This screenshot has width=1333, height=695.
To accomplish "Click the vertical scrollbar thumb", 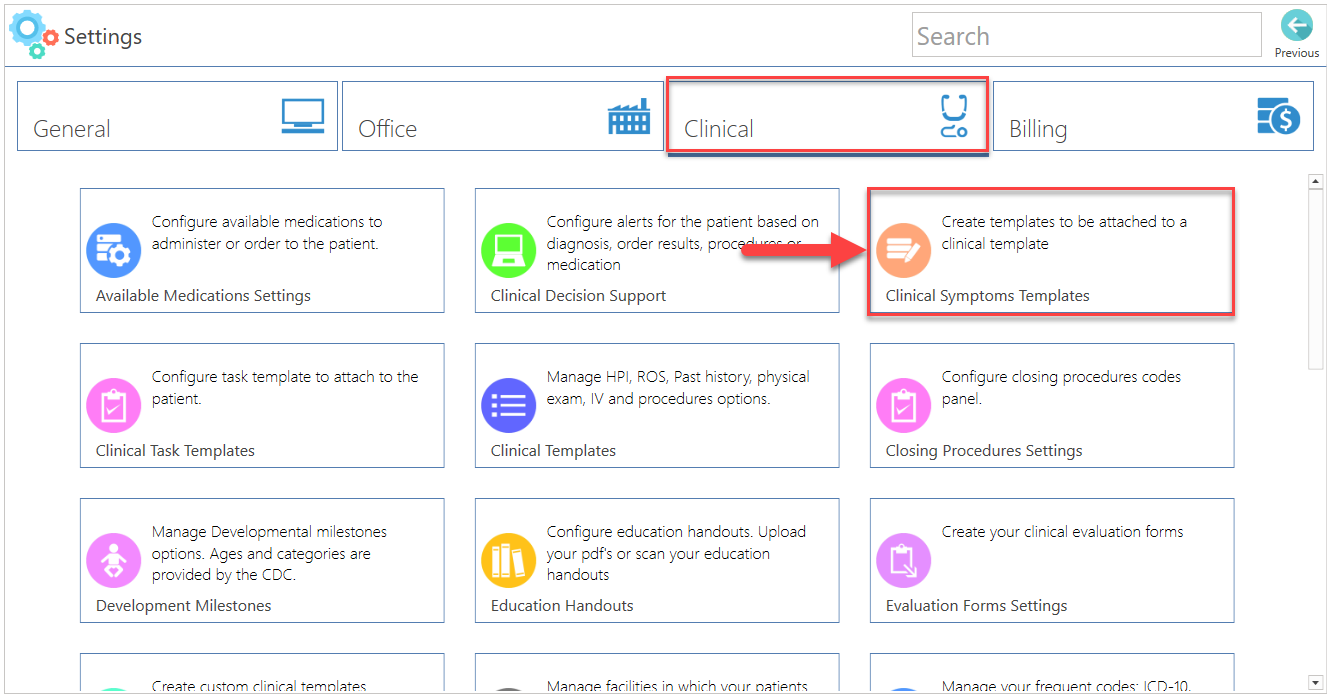I will pos(1316,280).
